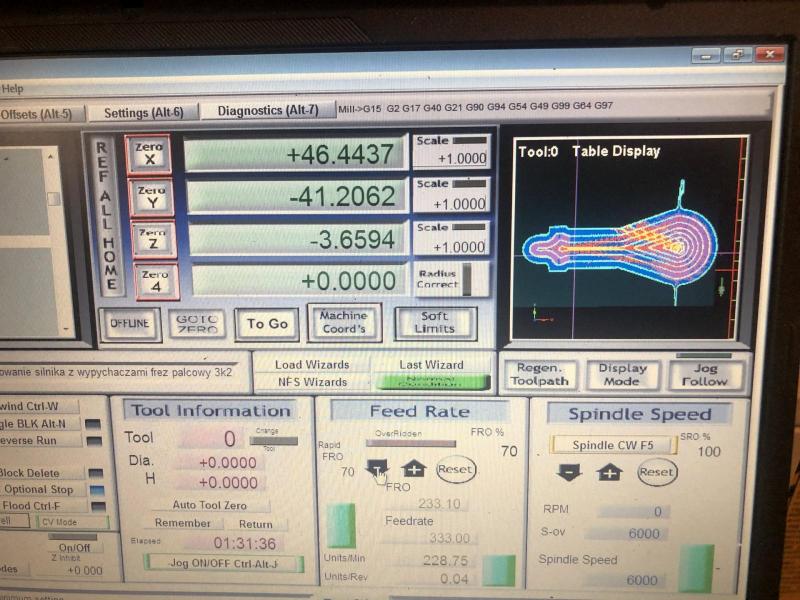
Task: Open the Help menu
Action: 12,88
